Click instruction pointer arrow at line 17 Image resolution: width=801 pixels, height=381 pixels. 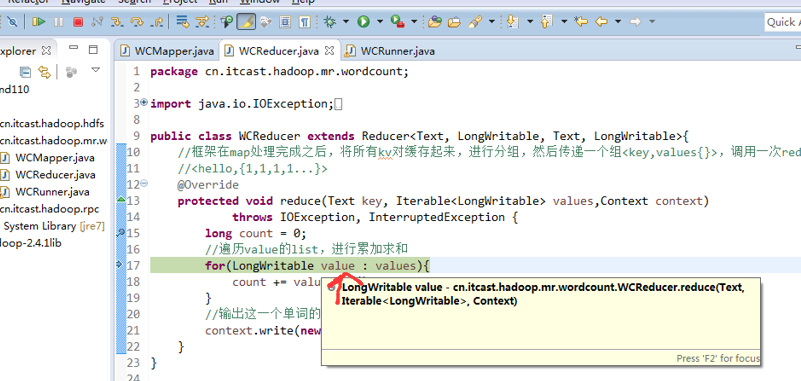120,264
